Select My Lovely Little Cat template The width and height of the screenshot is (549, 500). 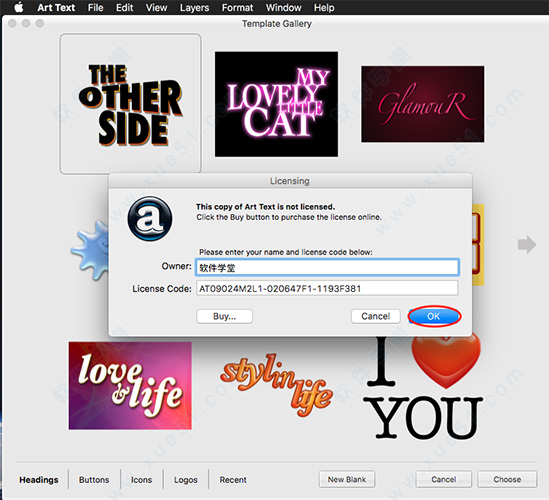click(x=276, y=104)
